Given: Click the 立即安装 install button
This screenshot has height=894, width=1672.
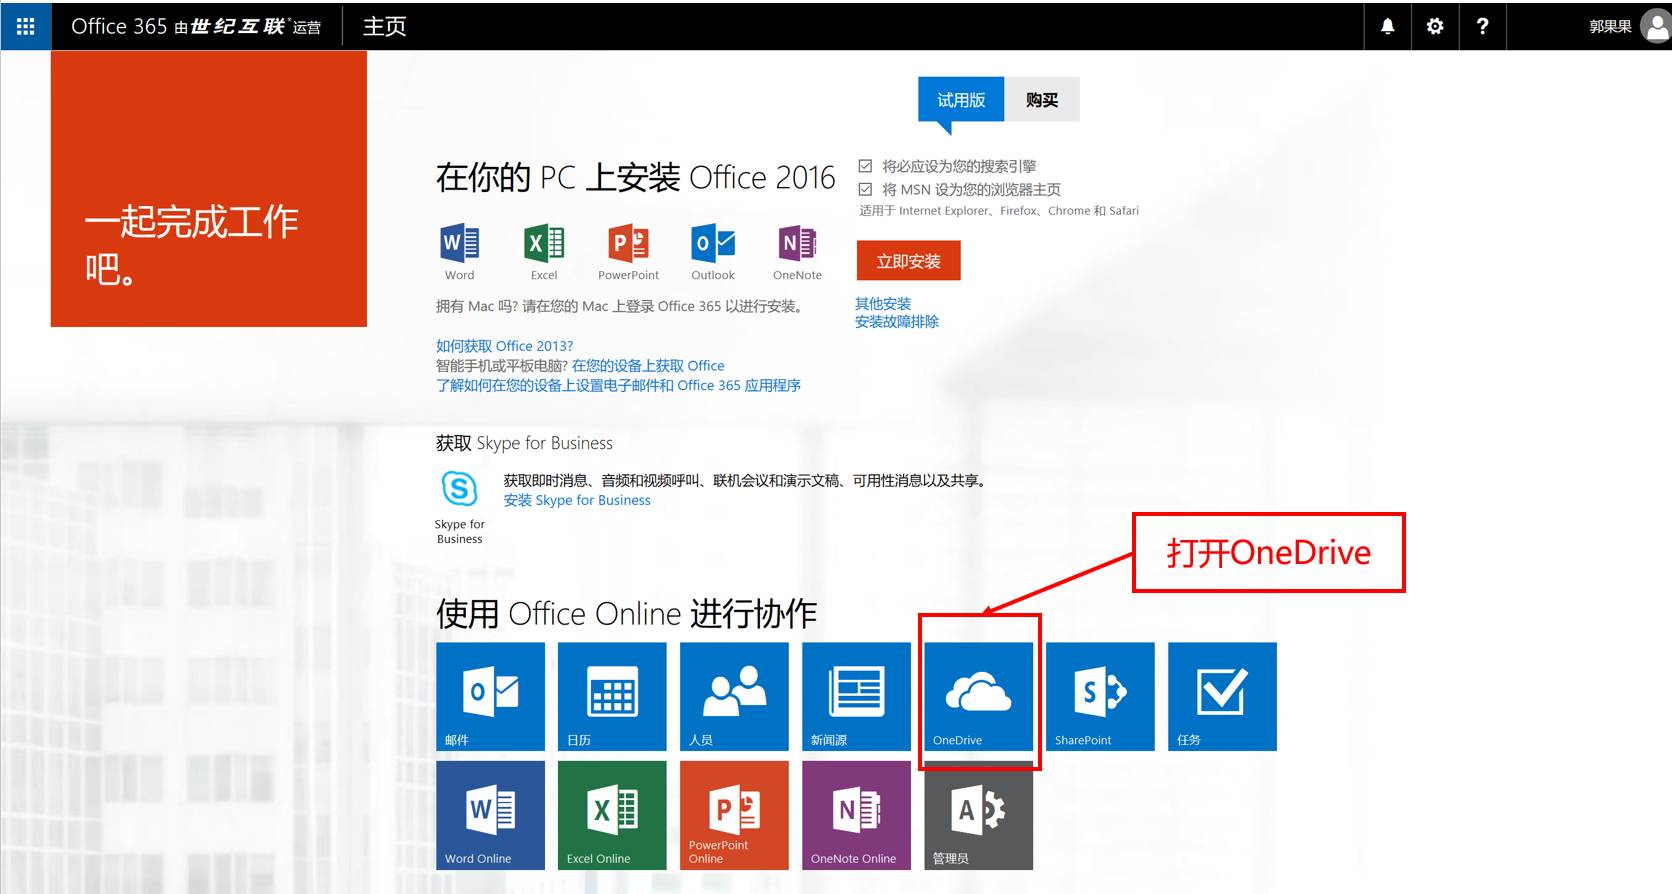Looking at the screenshot, I should [909, 261].
